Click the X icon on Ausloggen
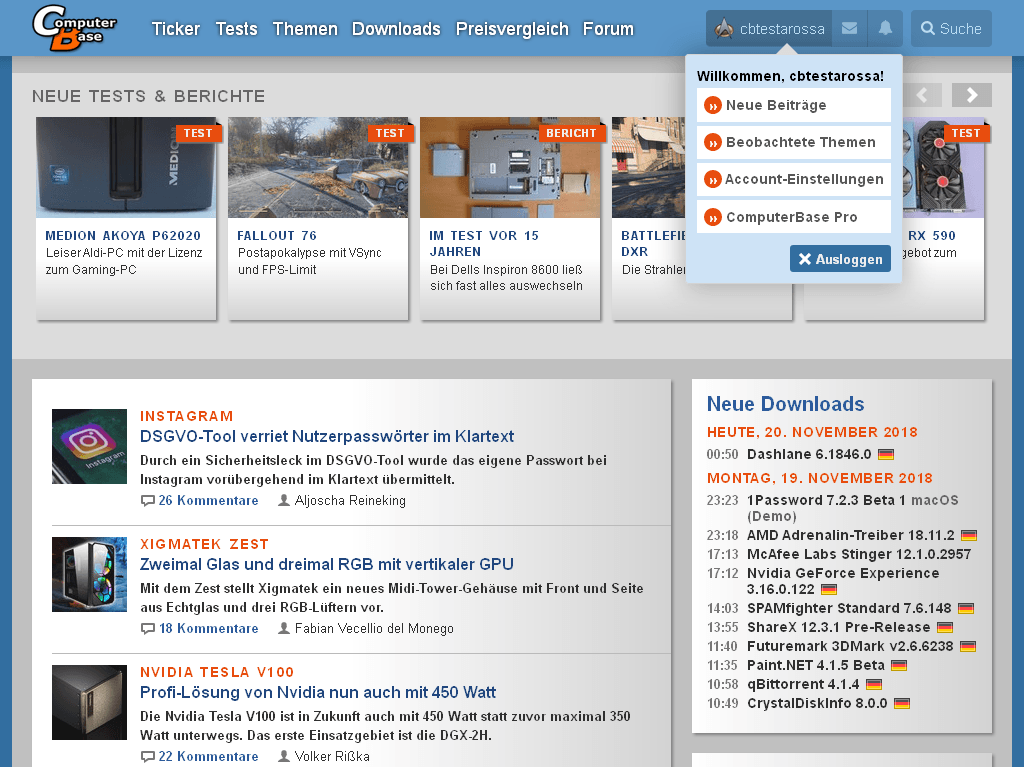Viewport: 1024px width, 767px height. [805, 259]
